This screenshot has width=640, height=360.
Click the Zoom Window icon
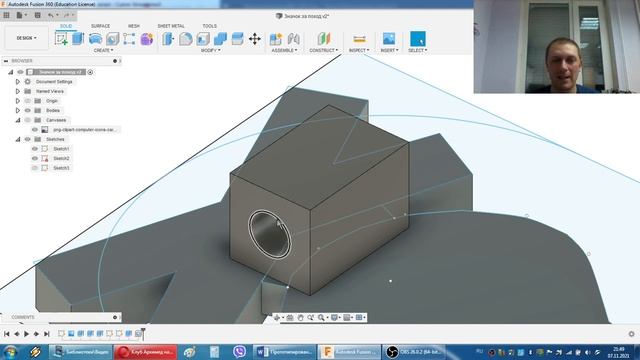click(321, 318)
